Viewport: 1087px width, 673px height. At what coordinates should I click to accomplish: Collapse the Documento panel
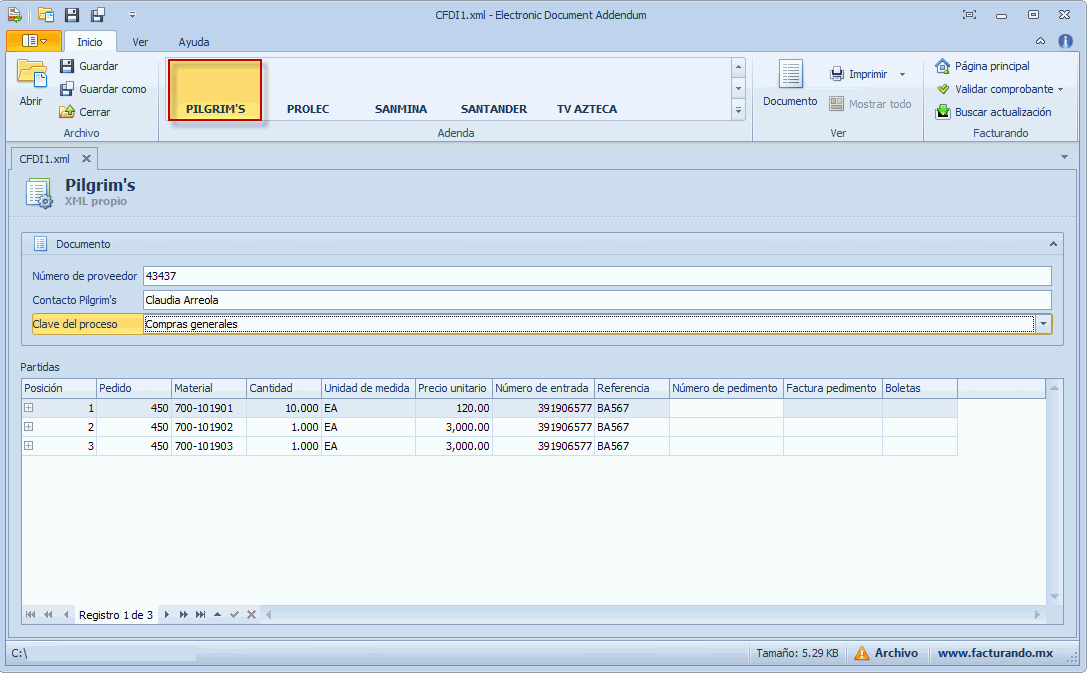click(1053, 244)
